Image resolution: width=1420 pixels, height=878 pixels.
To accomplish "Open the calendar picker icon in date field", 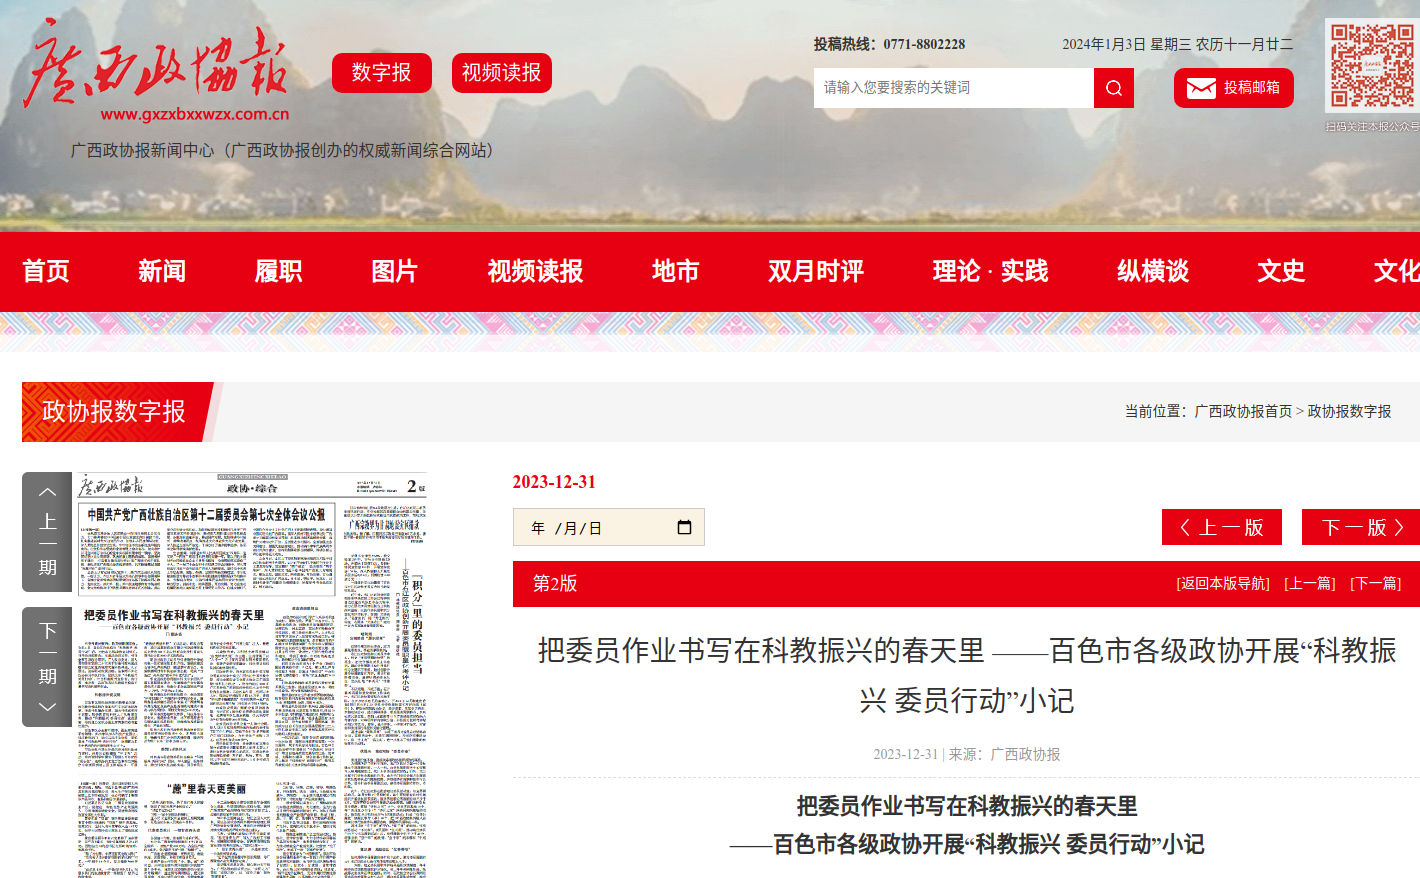I will click(x=684, y=527).
